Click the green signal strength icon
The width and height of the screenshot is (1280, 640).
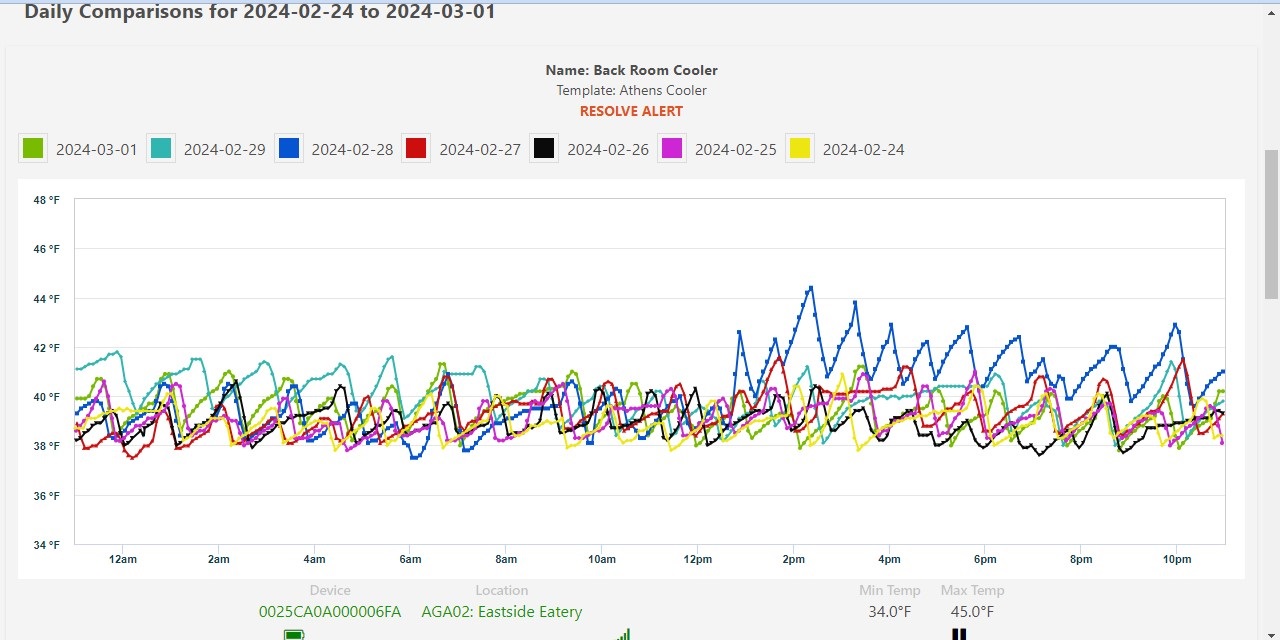[x=624, y=634]
